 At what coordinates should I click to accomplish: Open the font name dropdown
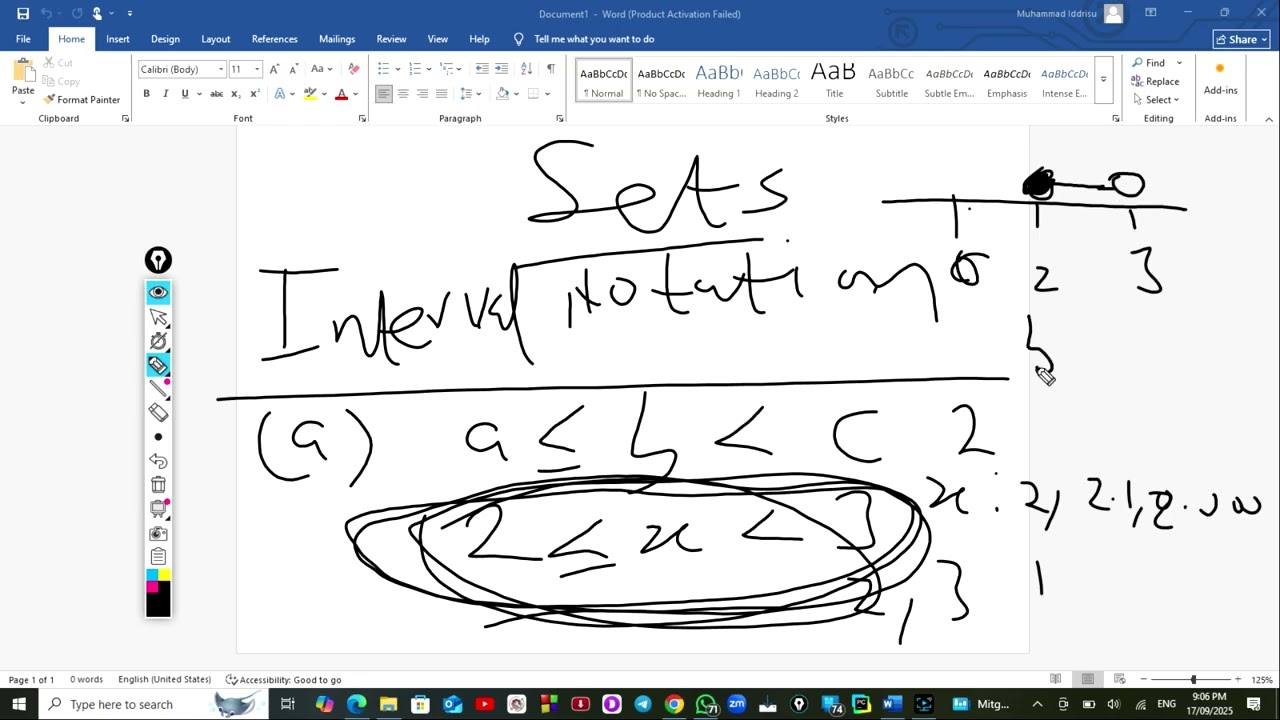point(221,69)
